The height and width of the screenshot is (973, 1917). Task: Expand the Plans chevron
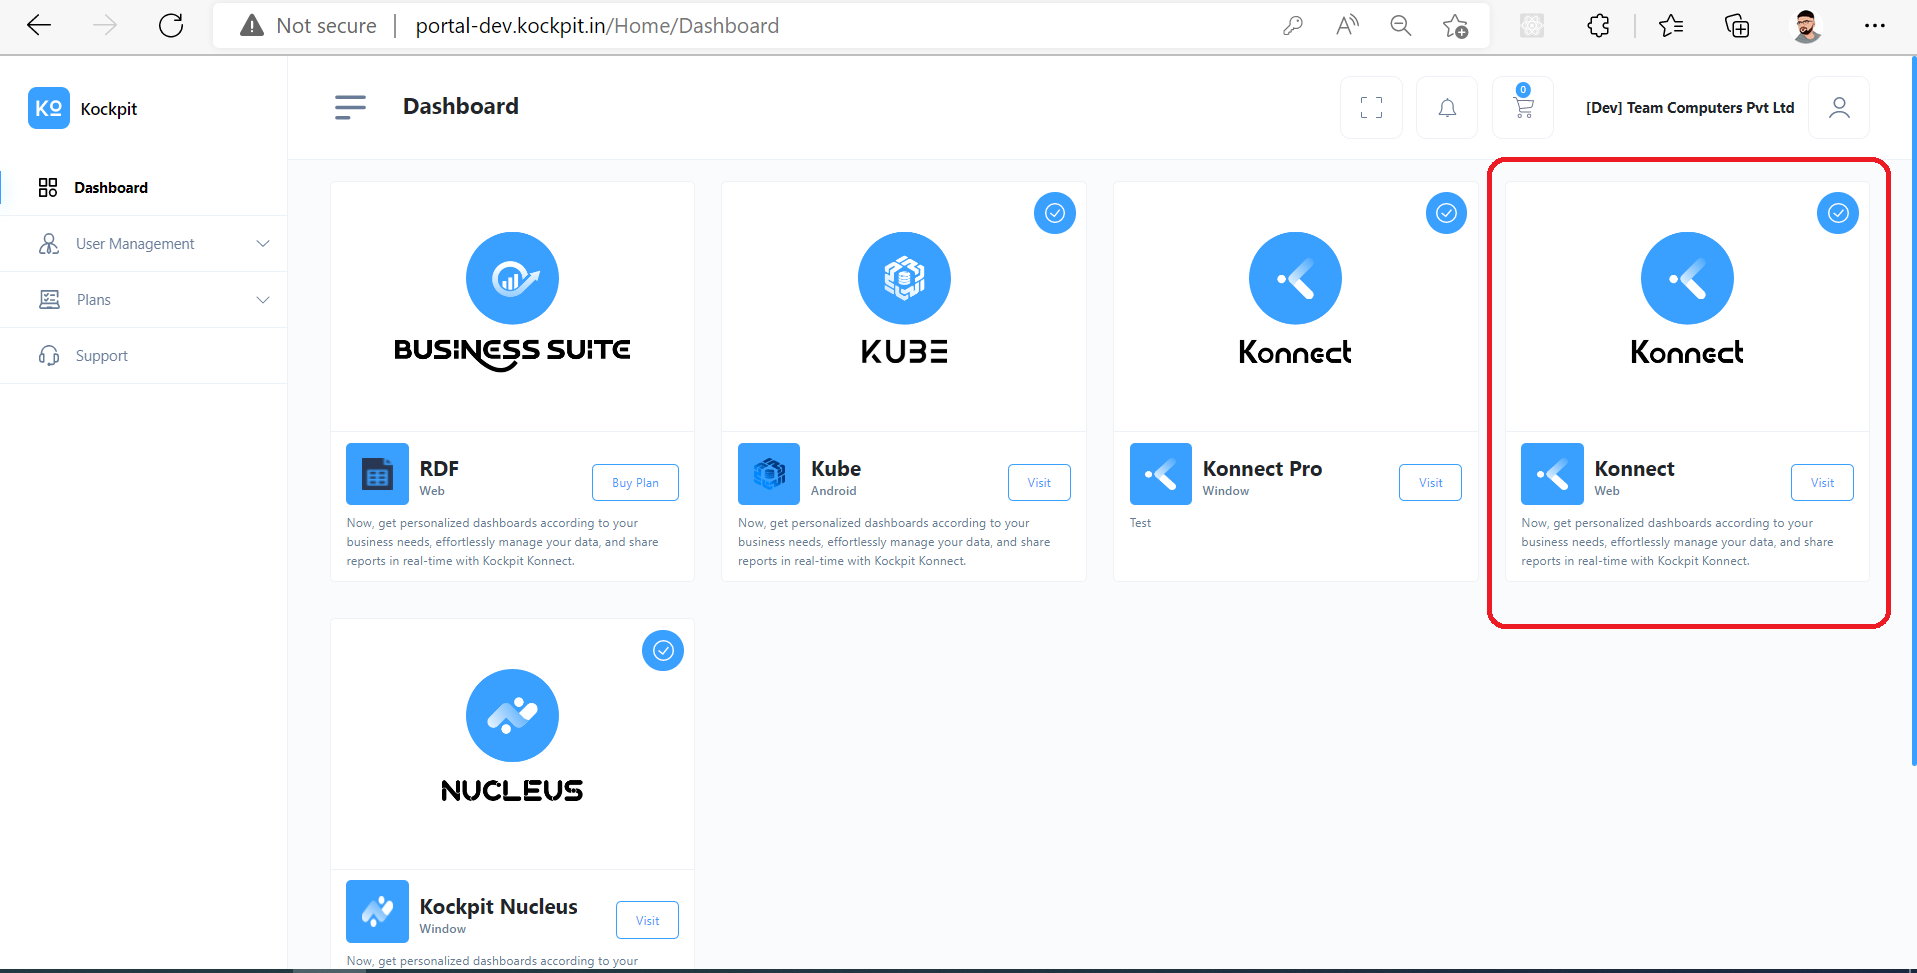[x=263, y=300]
